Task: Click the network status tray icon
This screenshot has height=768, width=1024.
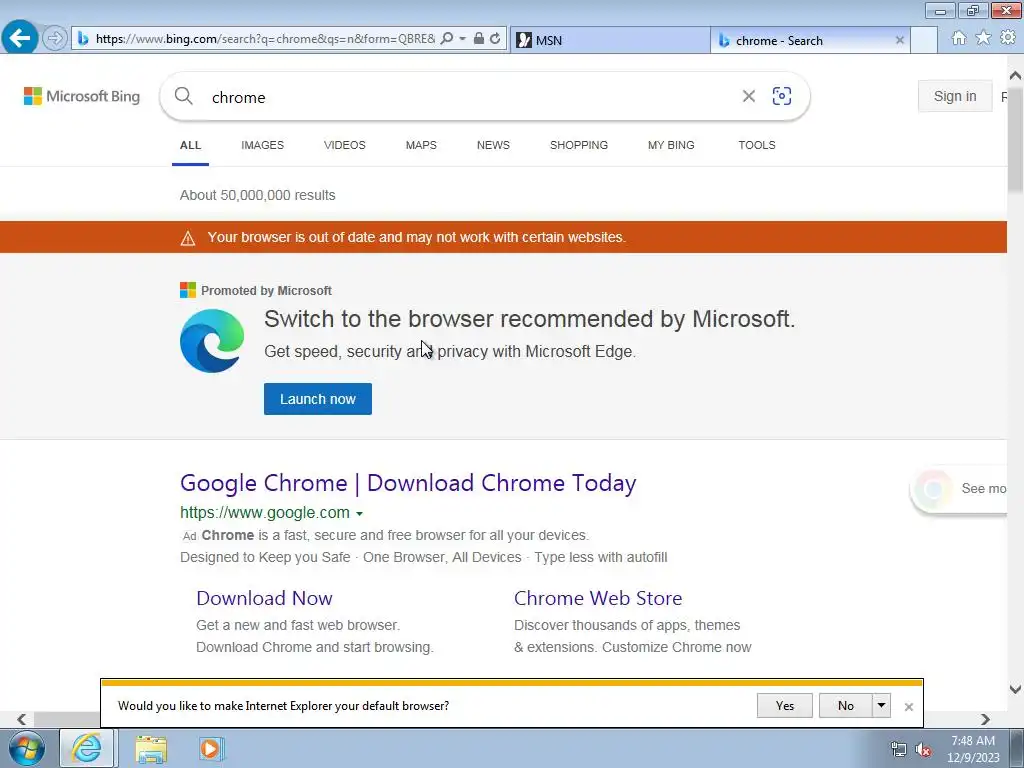Action: 899,750
